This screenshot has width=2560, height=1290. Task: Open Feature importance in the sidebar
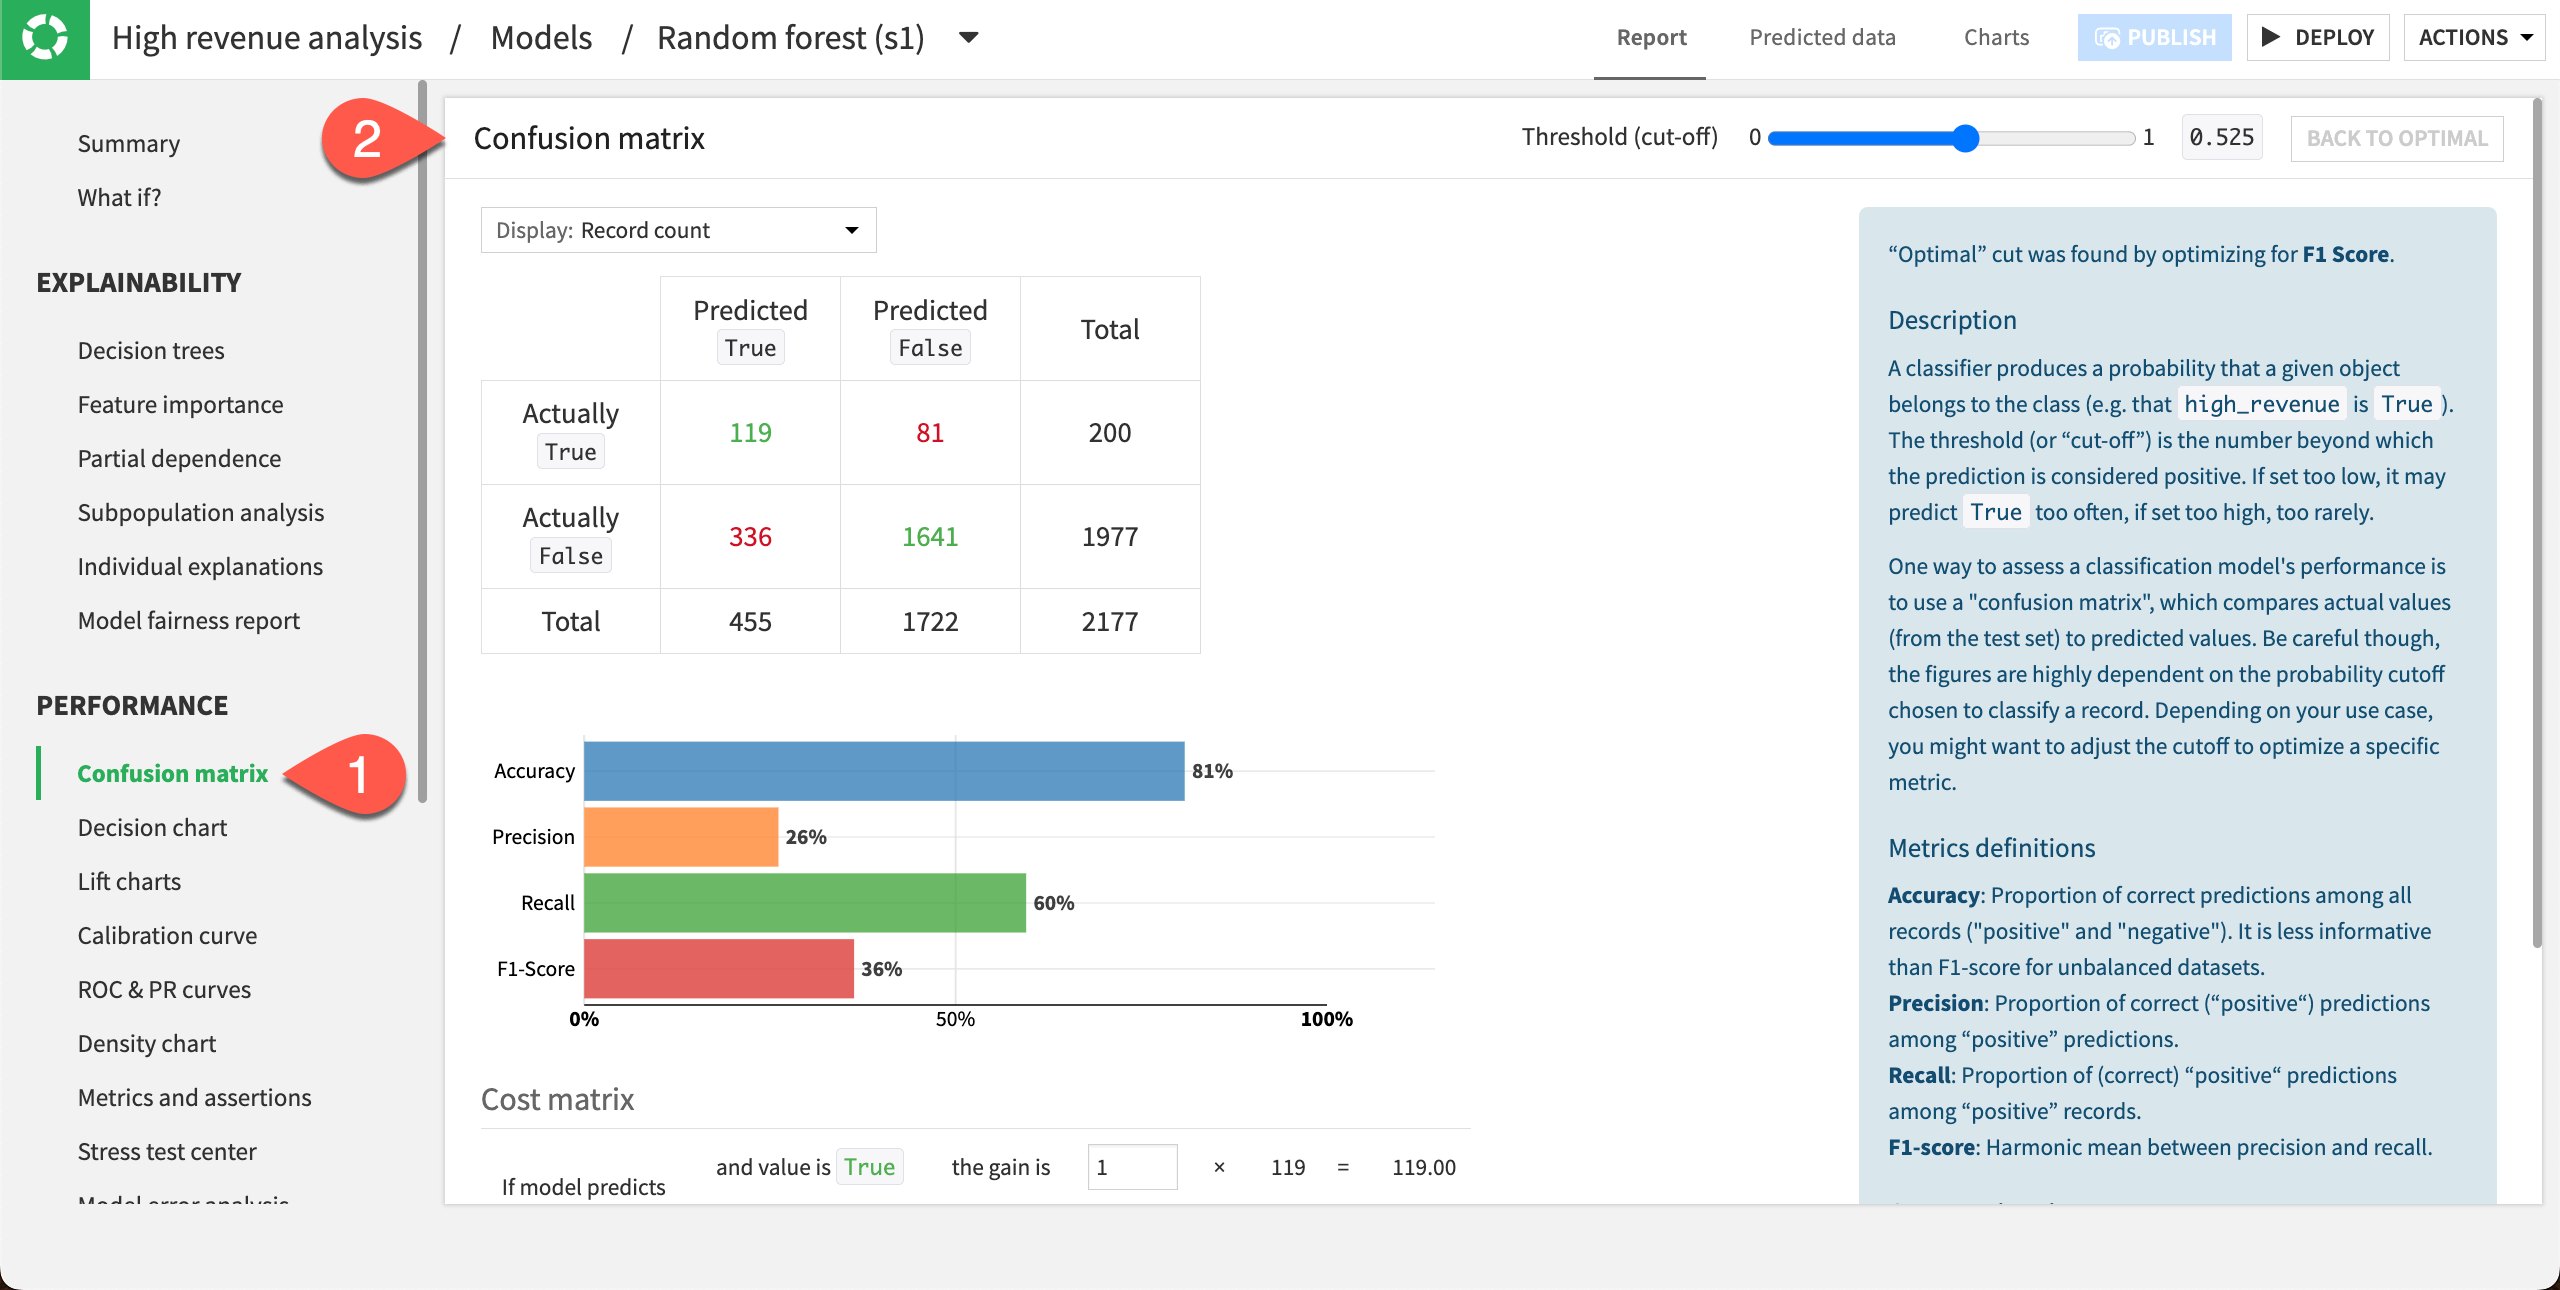pos(180,404)
